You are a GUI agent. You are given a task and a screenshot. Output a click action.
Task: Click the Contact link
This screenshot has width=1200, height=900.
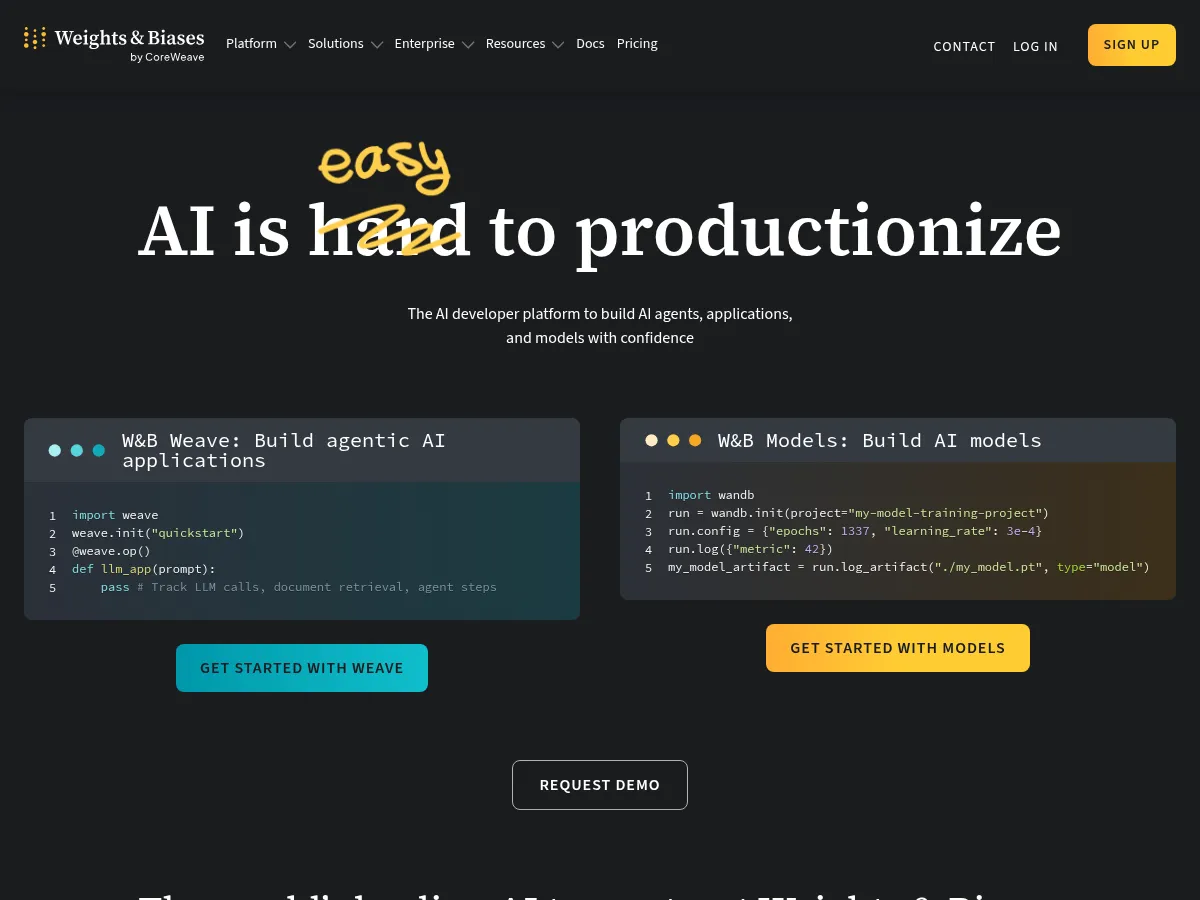964,46
